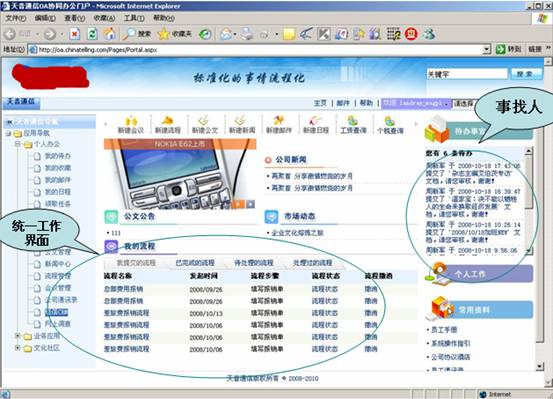This screenshot has width=553, height=399.
Task: Click the browser Refresh toolbar icon
Action: click(92, 34)
